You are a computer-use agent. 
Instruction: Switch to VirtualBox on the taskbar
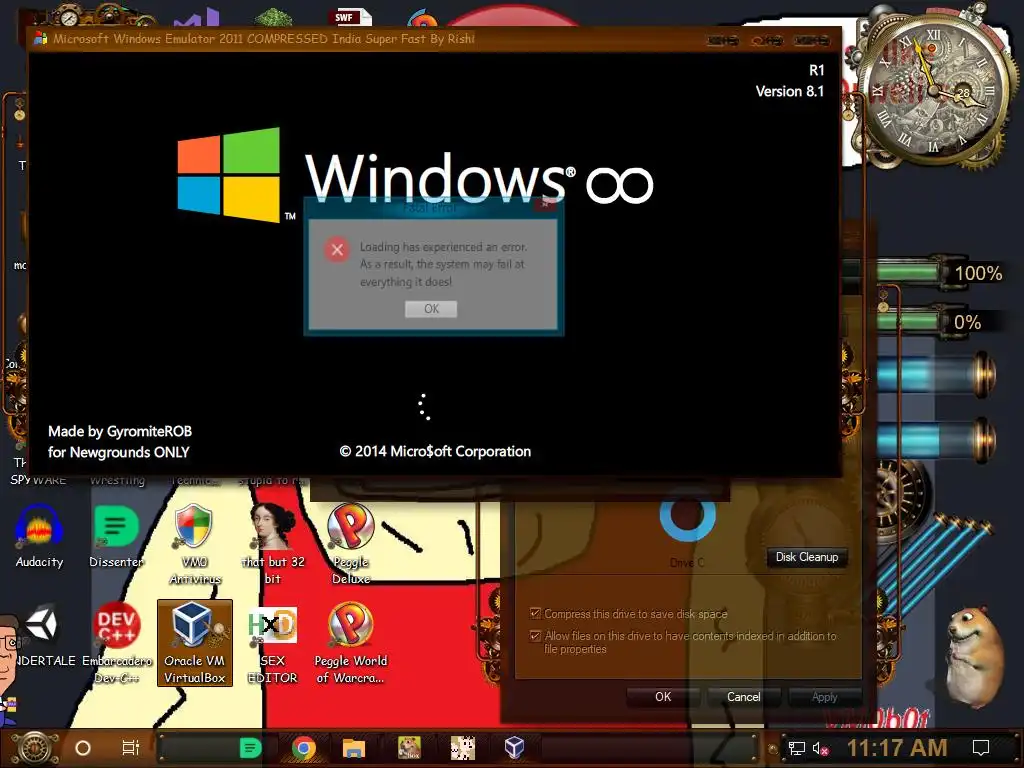click(515, 748)
